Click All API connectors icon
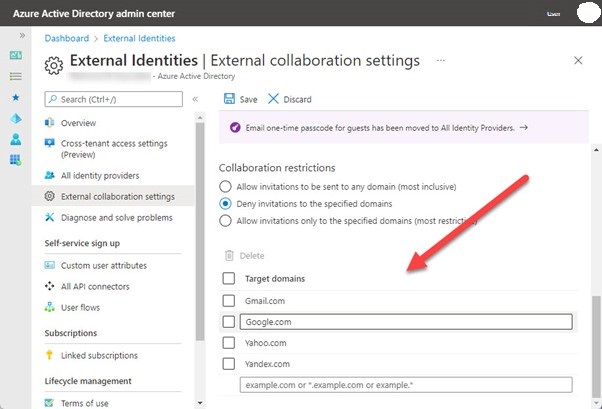The width and height of the screenshot is (602, 409). click(x=50, y=286)
